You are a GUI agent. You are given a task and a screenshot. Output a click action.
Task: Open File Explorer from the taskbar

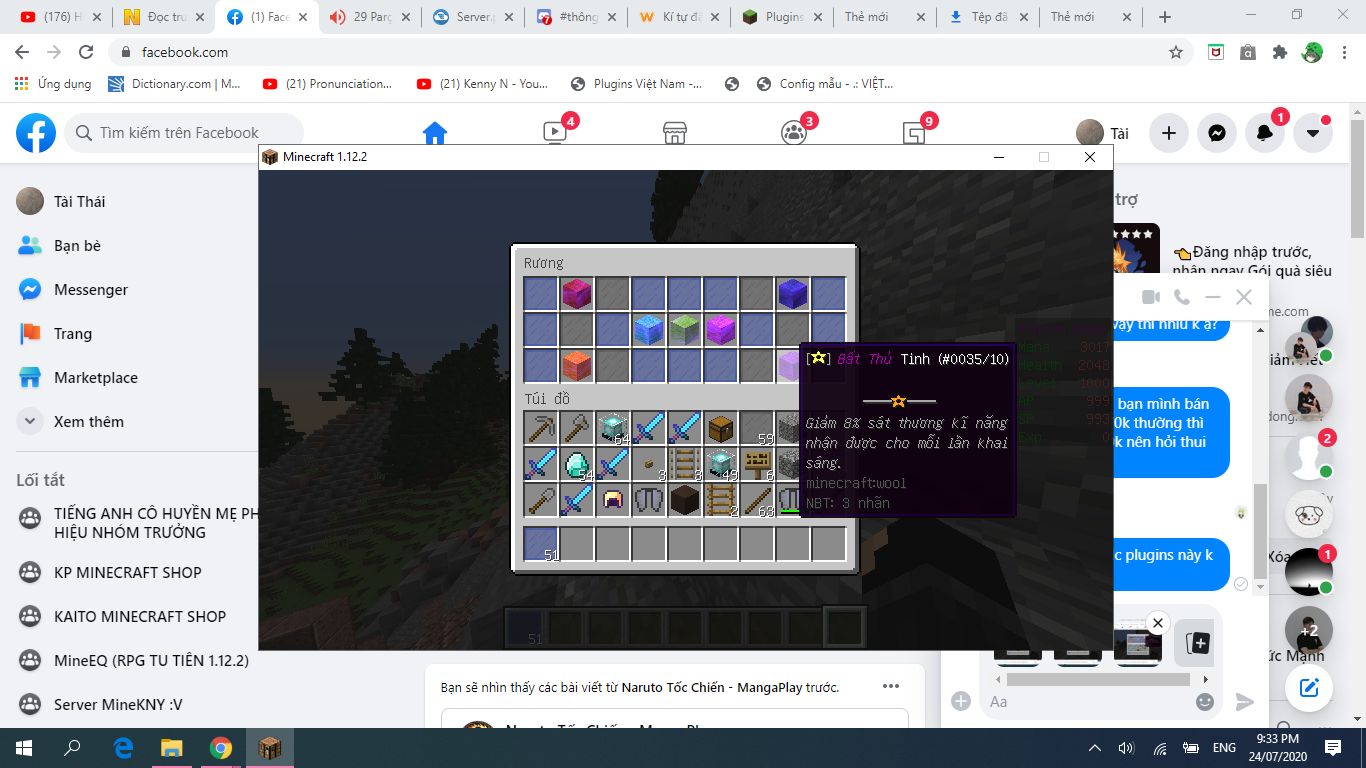pos(172,747)
